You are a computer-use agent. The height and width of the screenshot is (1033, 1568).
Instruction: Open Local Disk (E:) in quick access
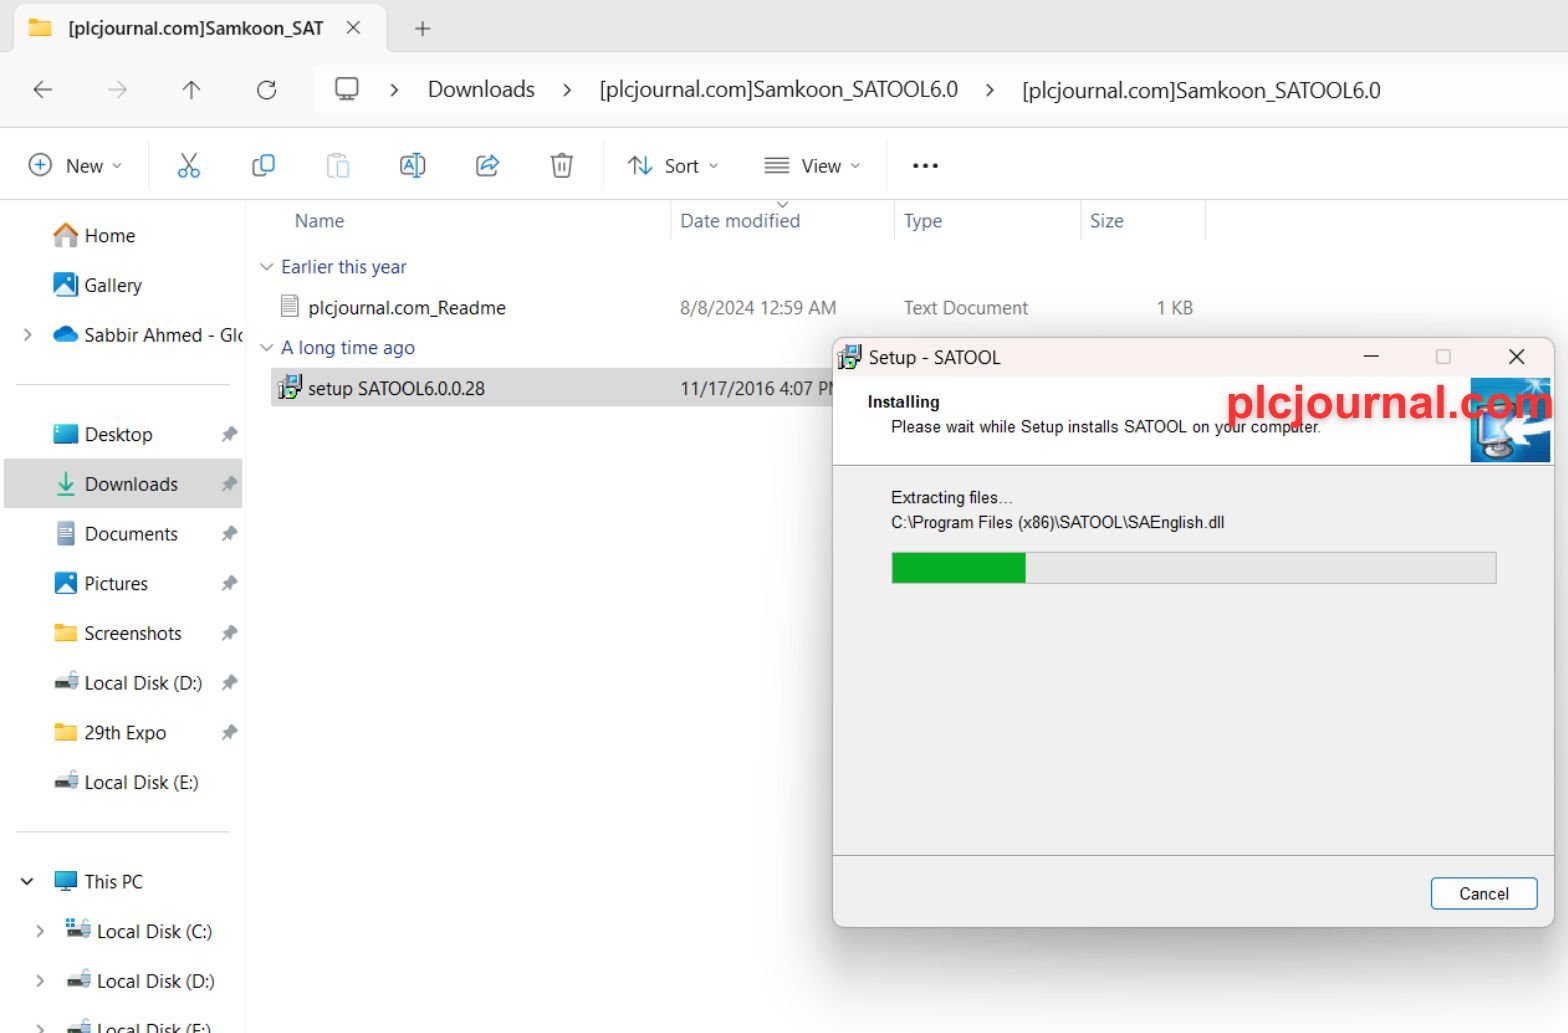coord(141,782)
